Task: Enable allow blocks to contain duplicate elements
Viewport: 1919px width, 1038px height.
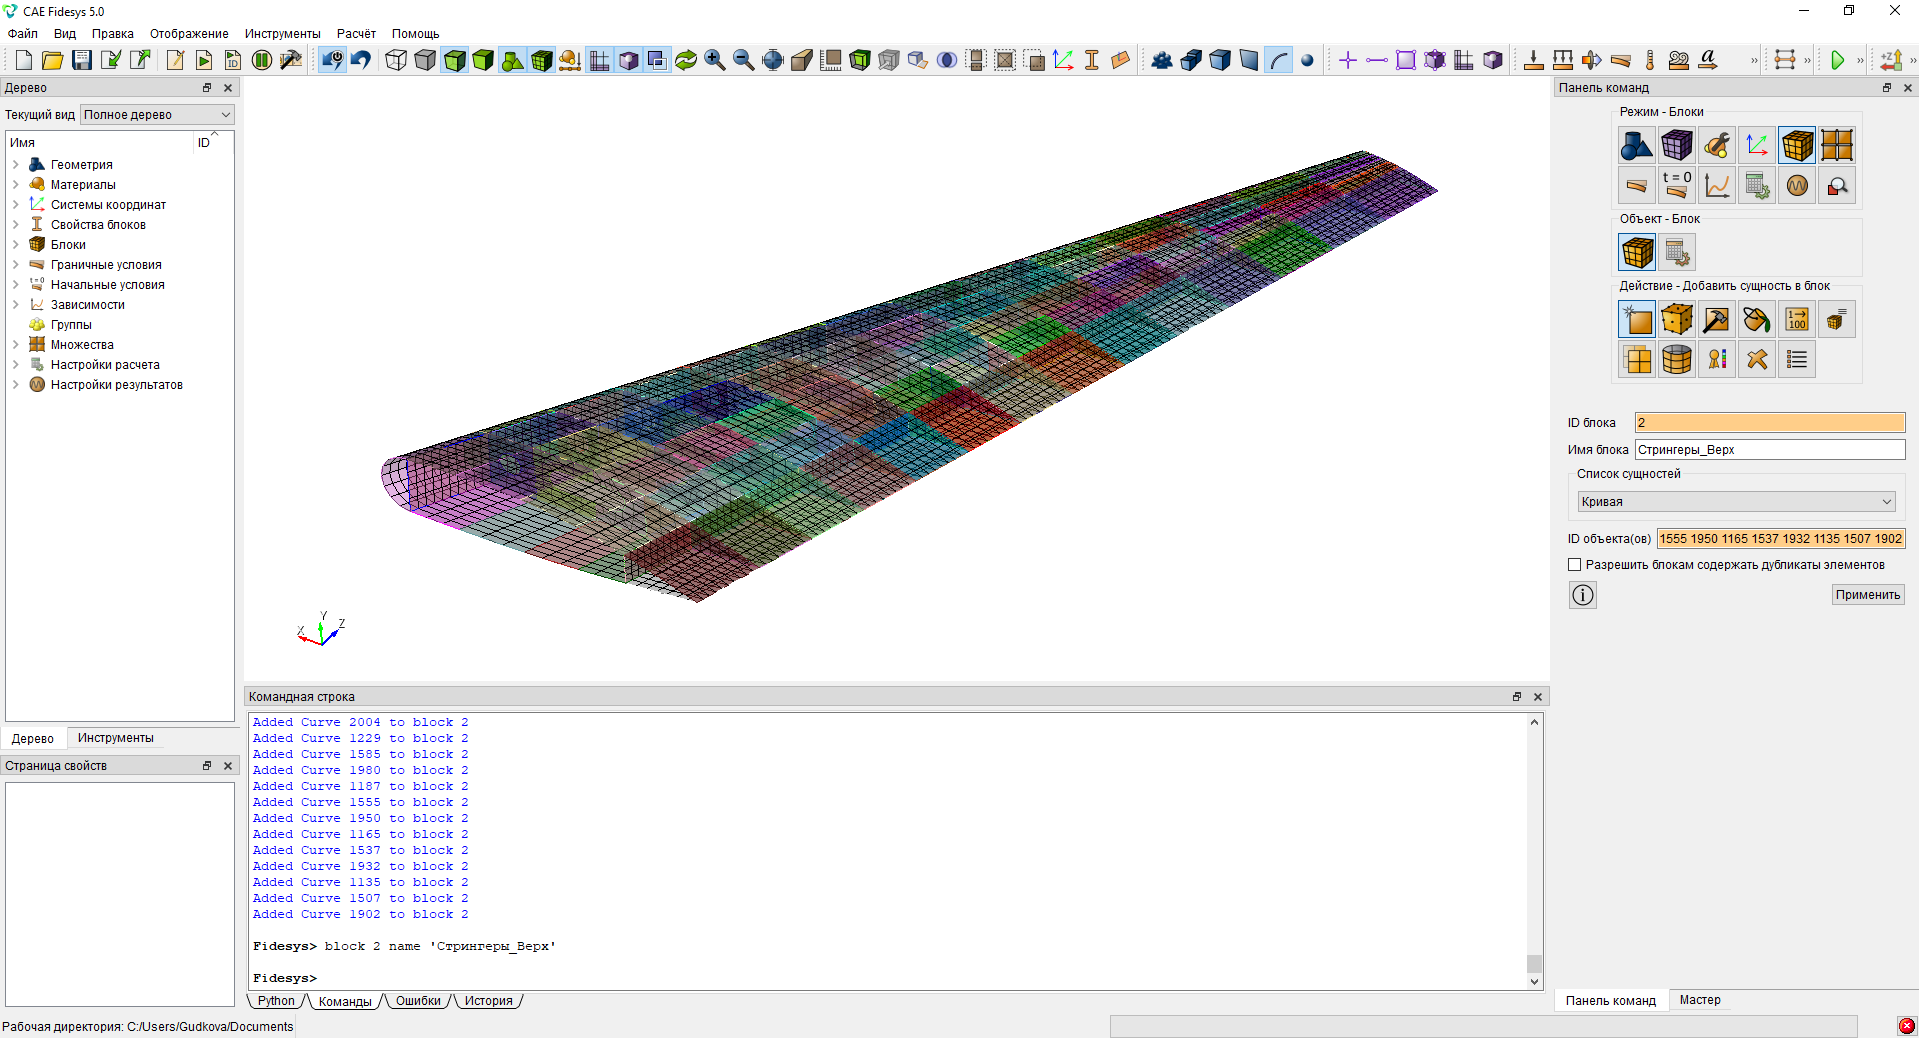Action: coord(1575,565)
